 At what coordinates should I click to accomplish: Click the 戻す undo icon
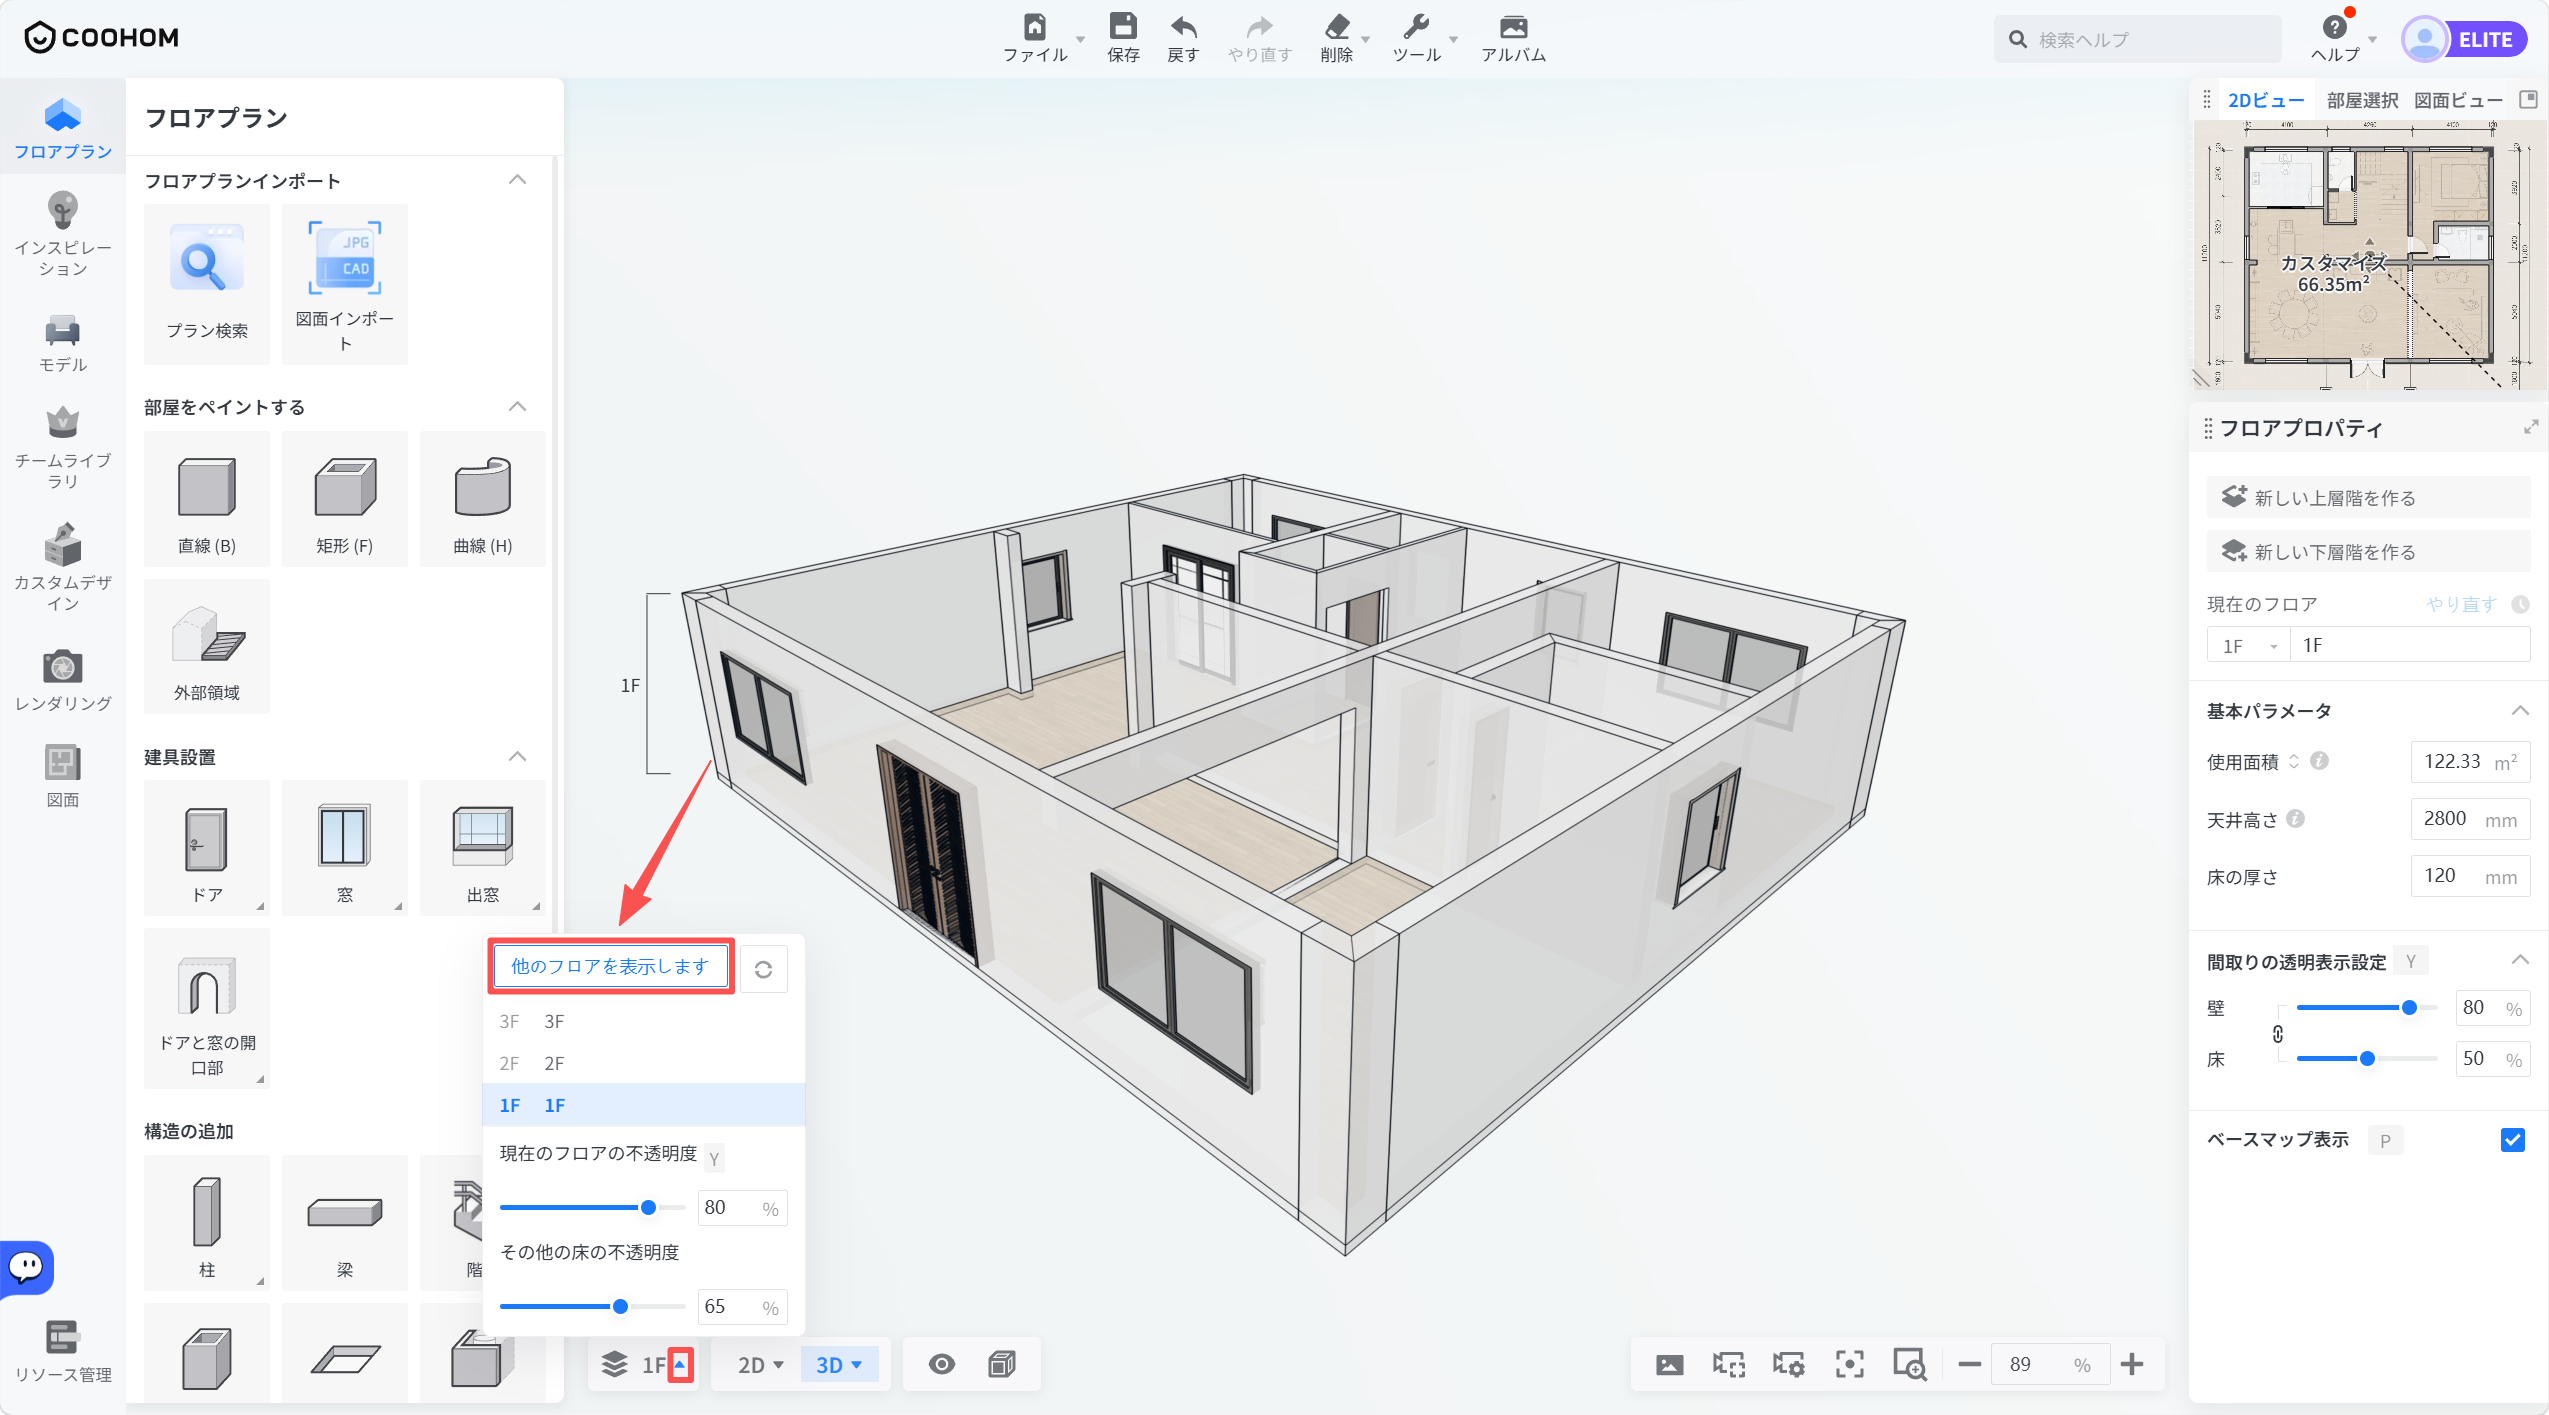[x=1183, y=27]
